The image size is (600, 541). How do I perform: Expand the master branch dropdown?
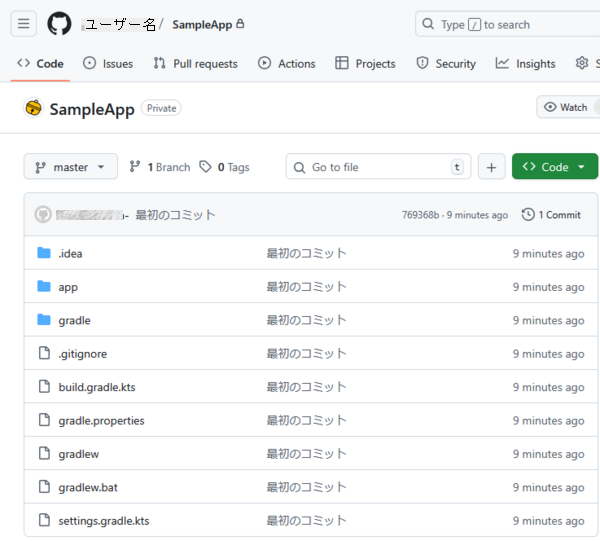(70, 167)
